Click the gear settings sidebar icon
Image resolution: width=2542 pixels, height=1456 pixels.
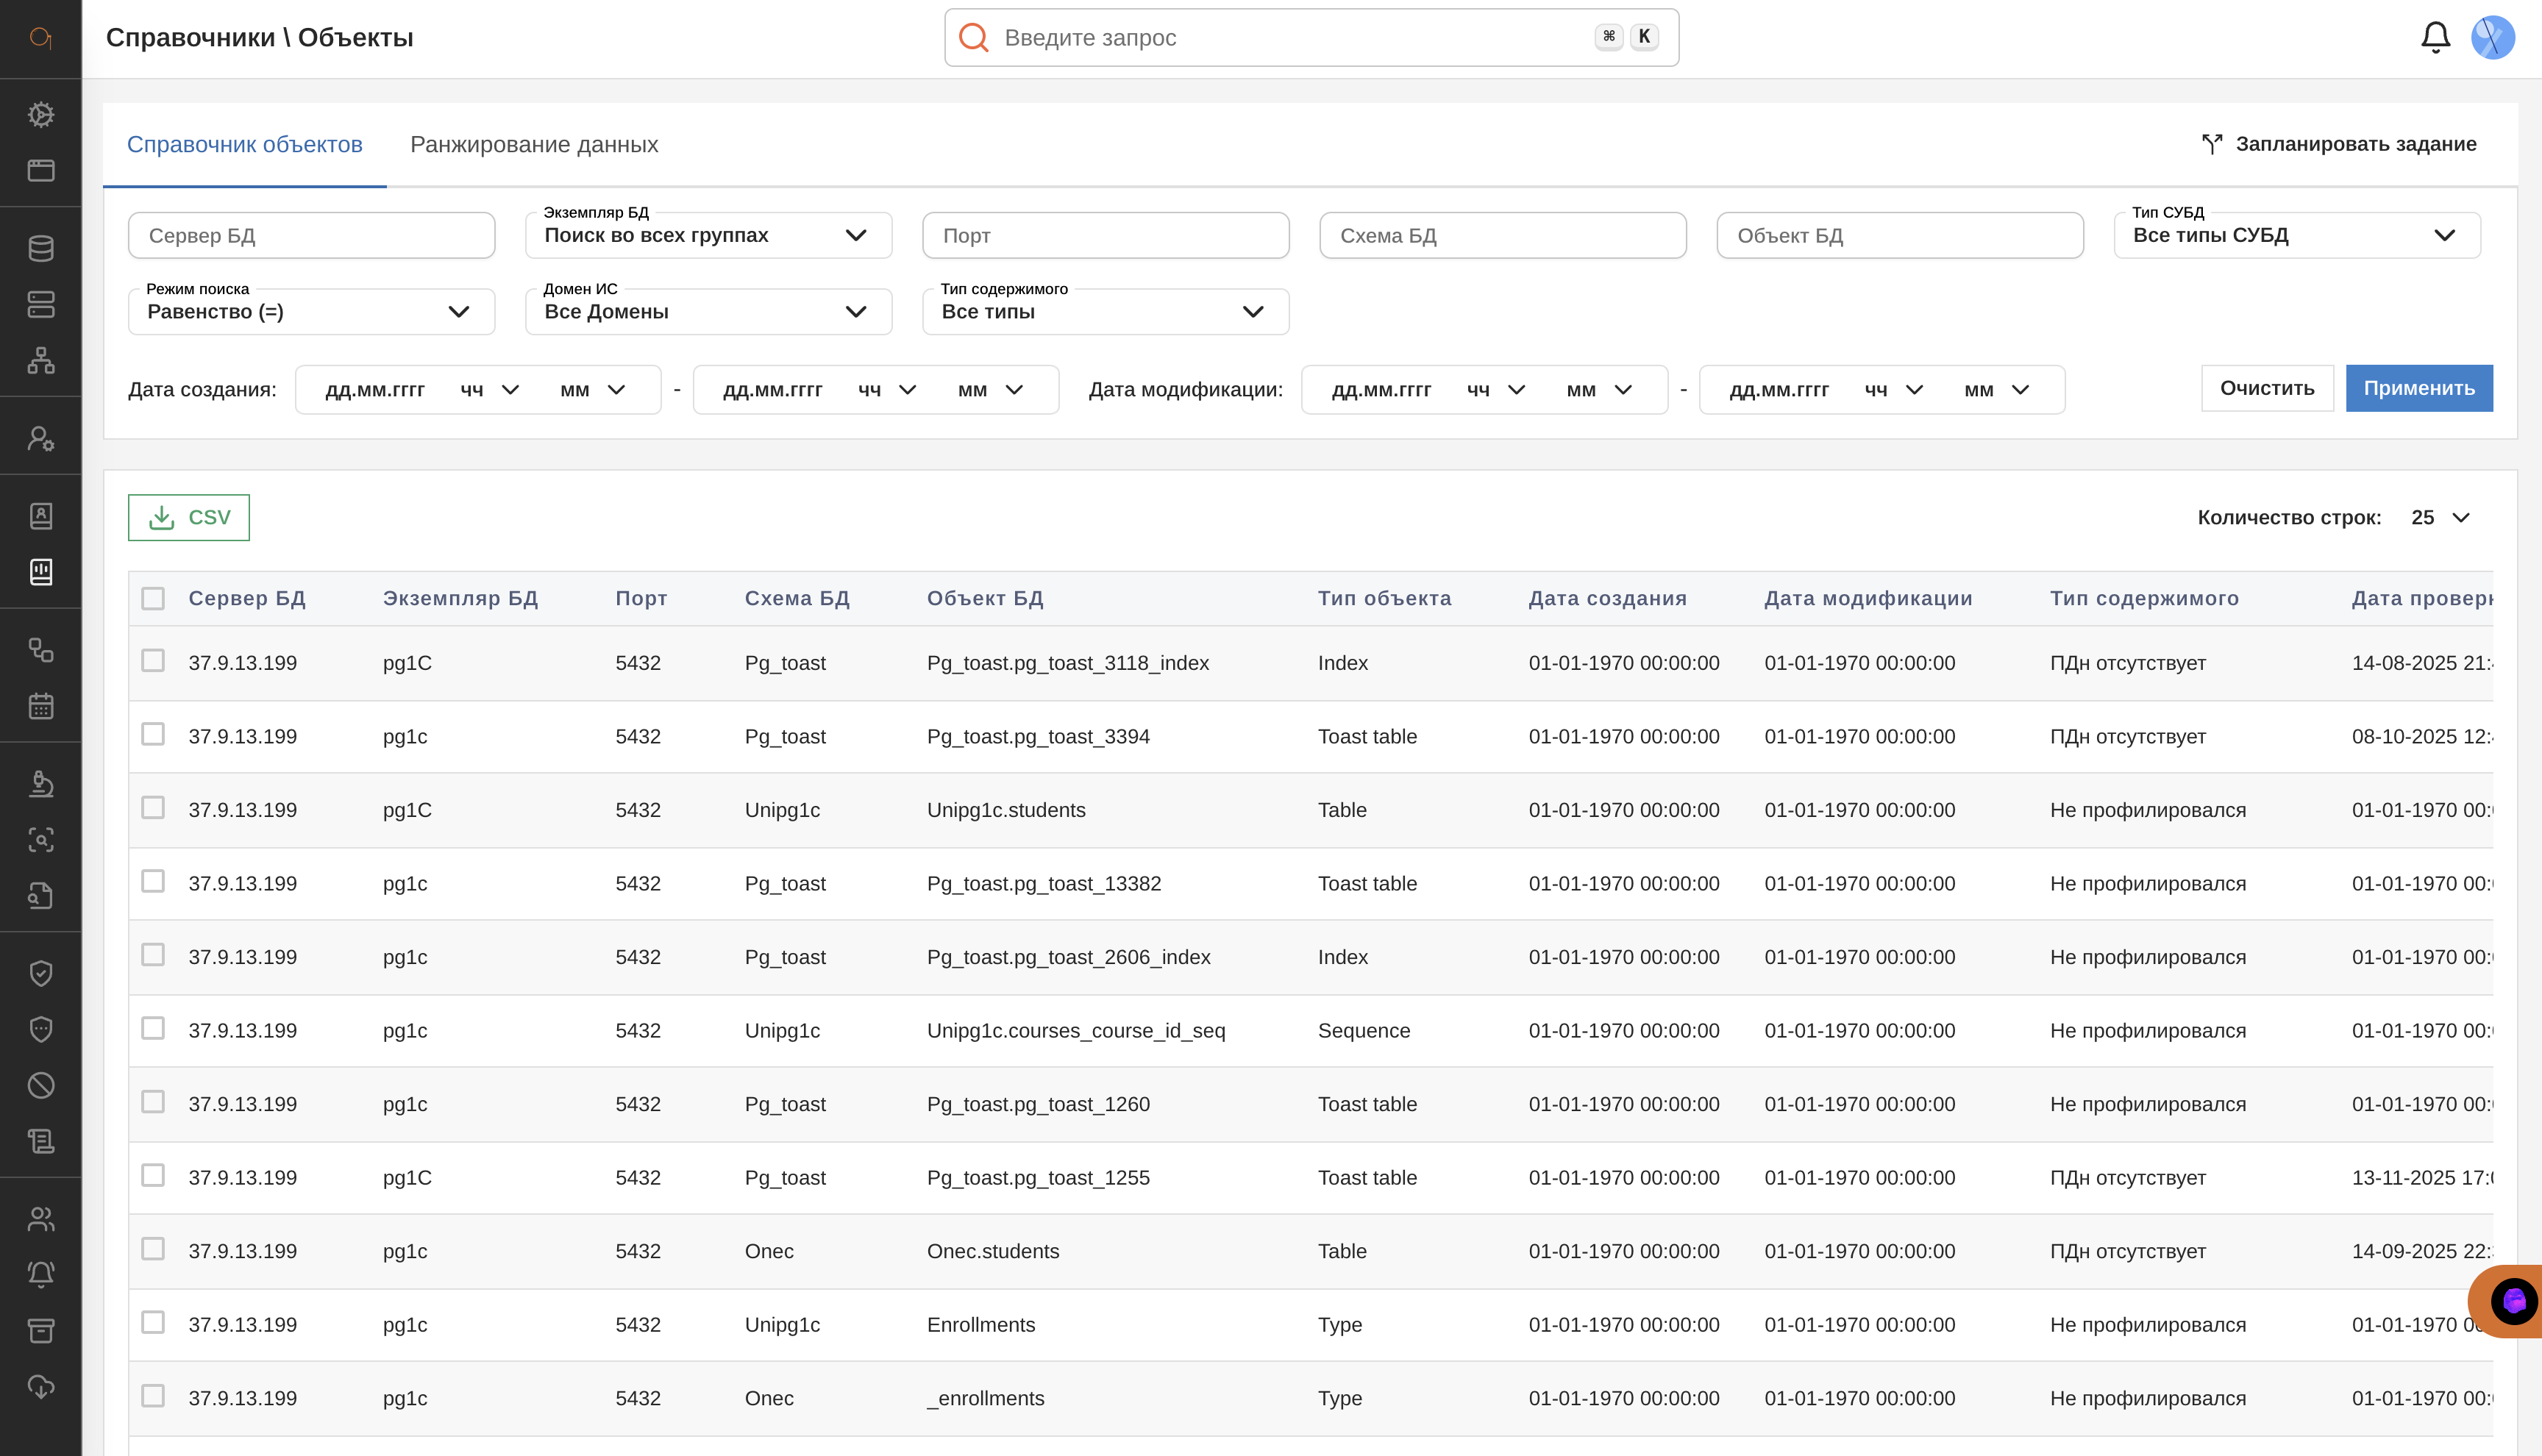coord(41,114)
